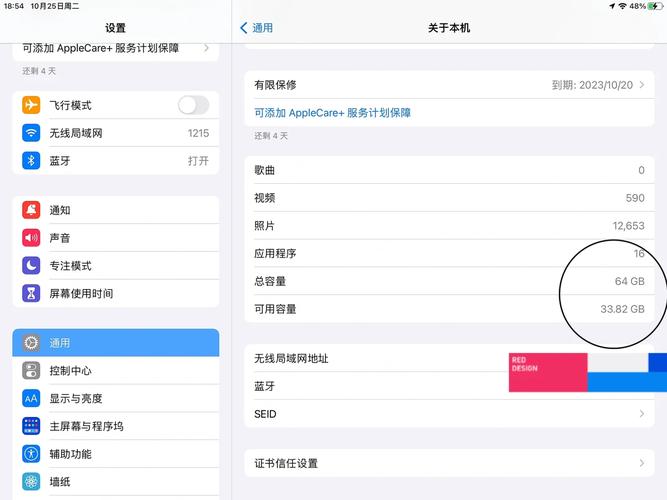This screenshot has height=500, width=667.
Task: Tap blue AppleCare+ link in About pane
Action: pyautogui.click(x=332, y=113)
